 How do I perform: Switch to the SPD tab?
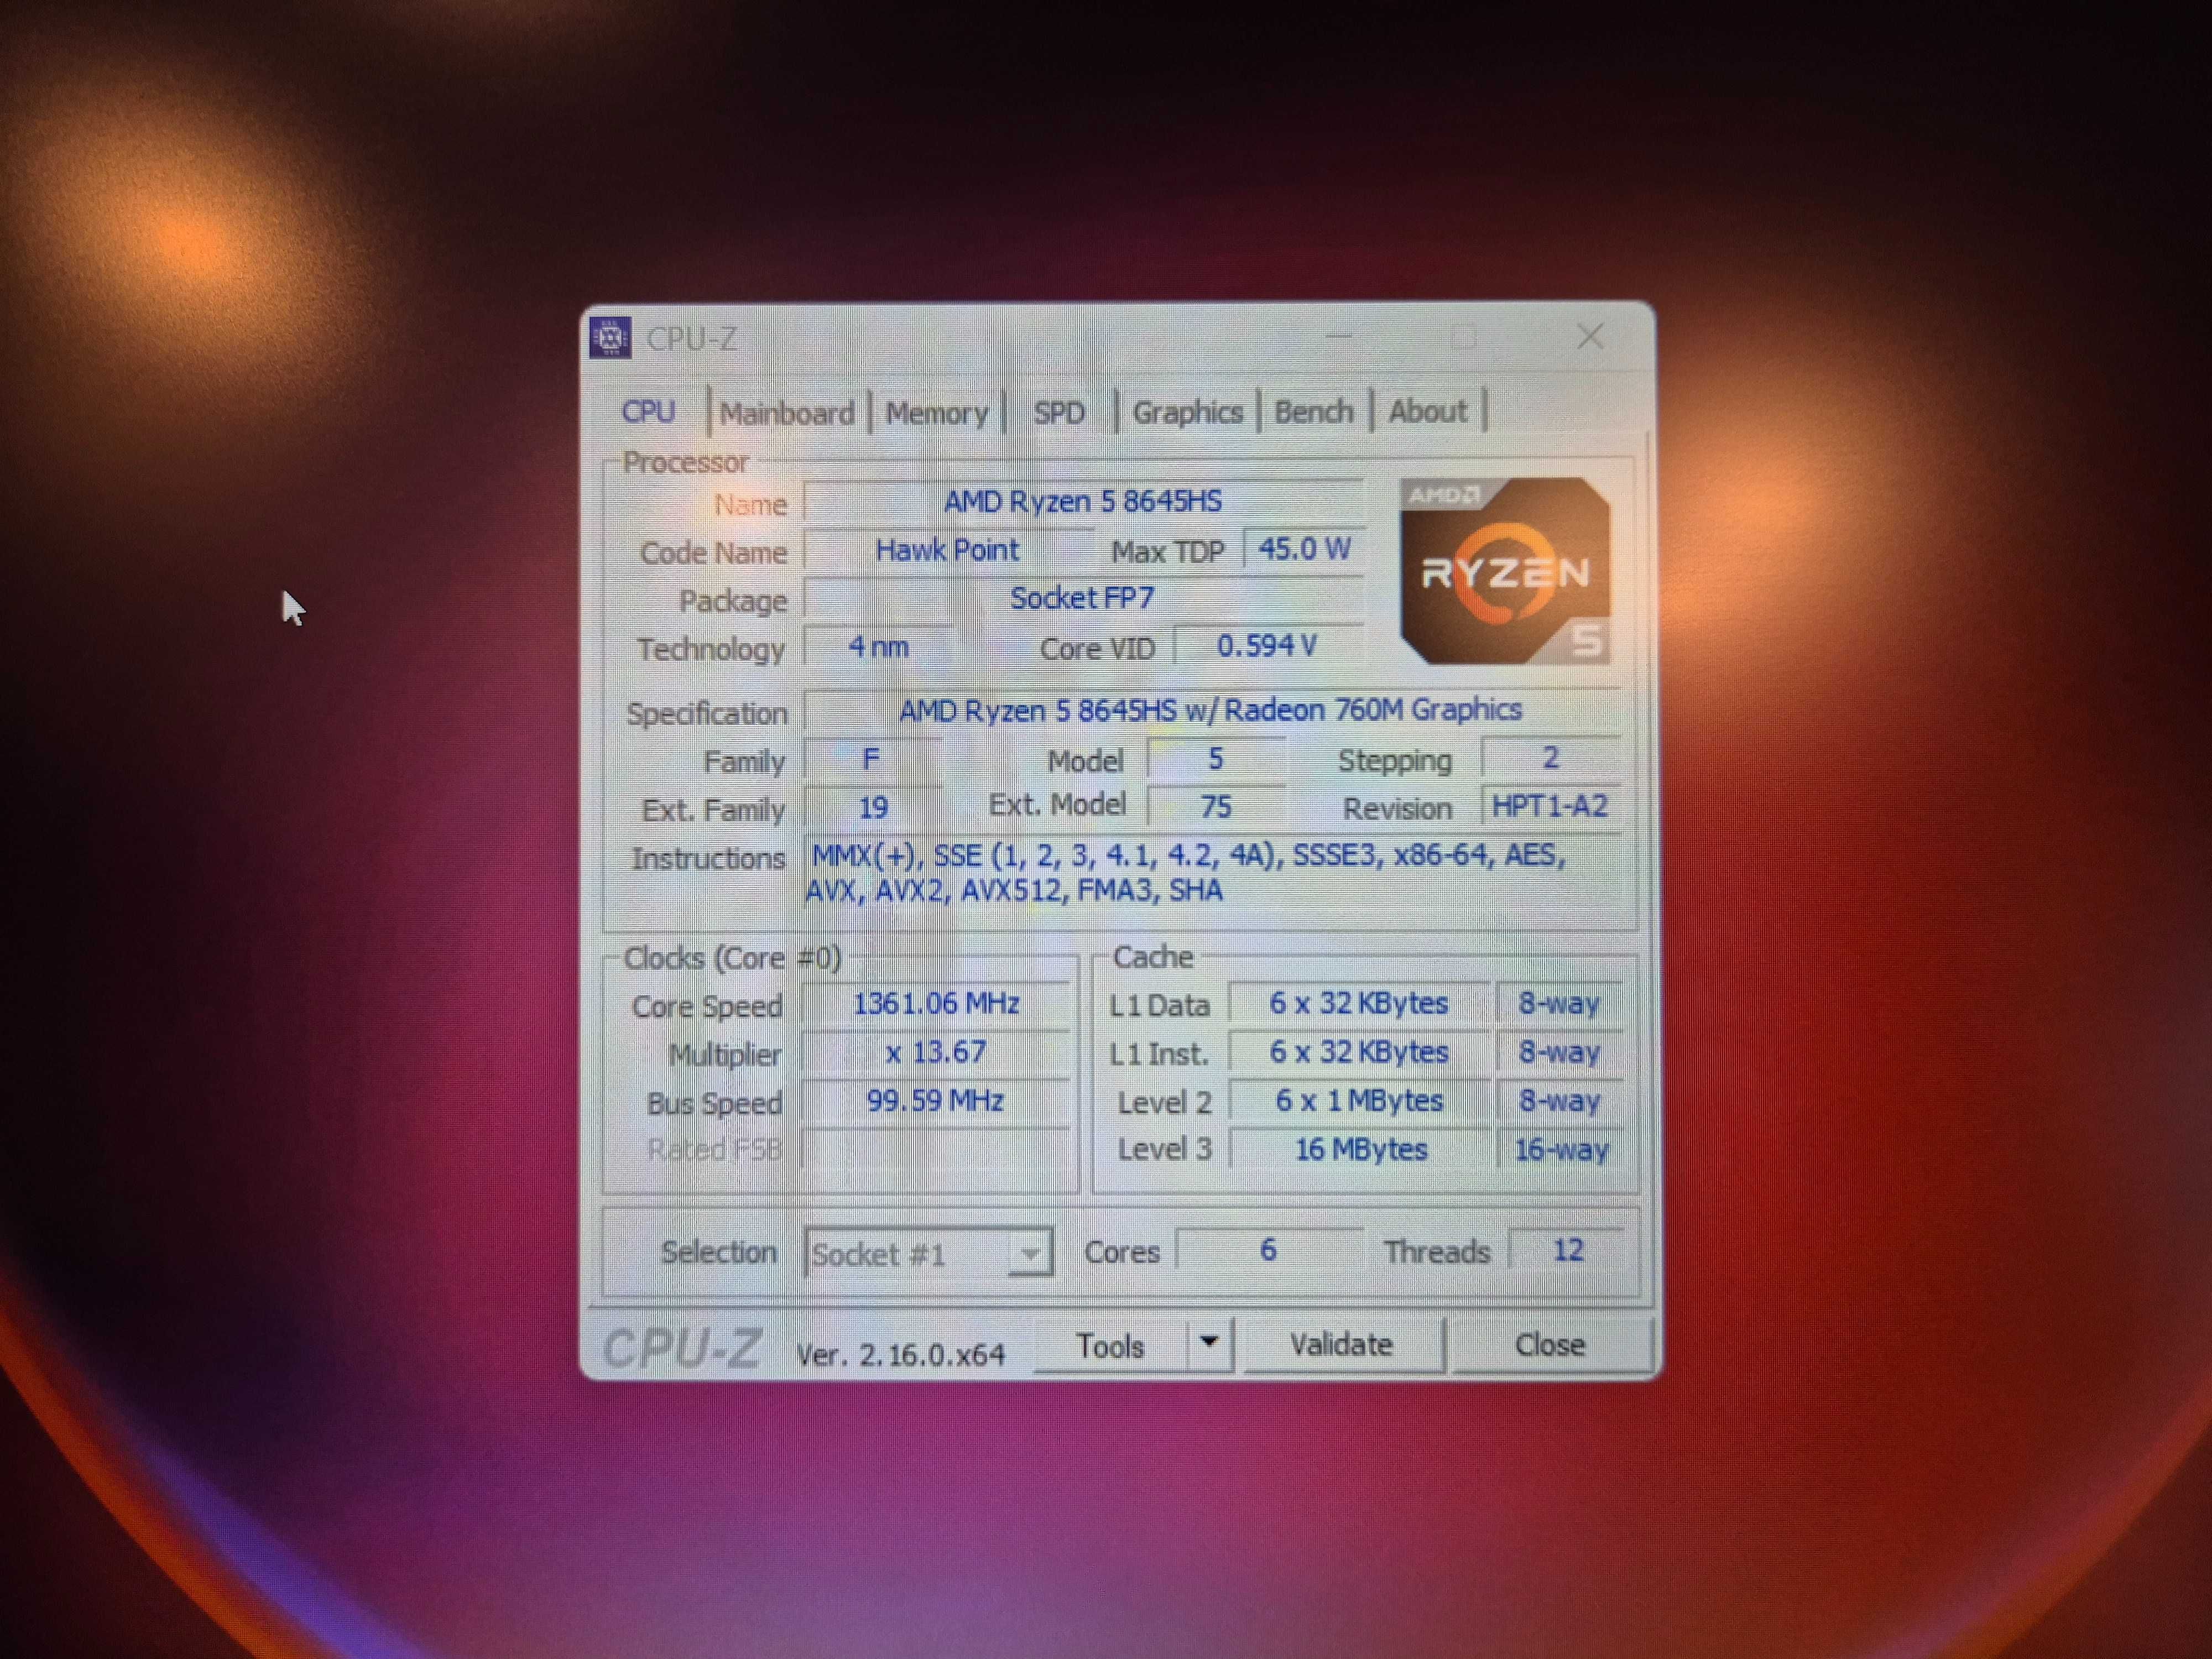click(x=1059, y=413)
